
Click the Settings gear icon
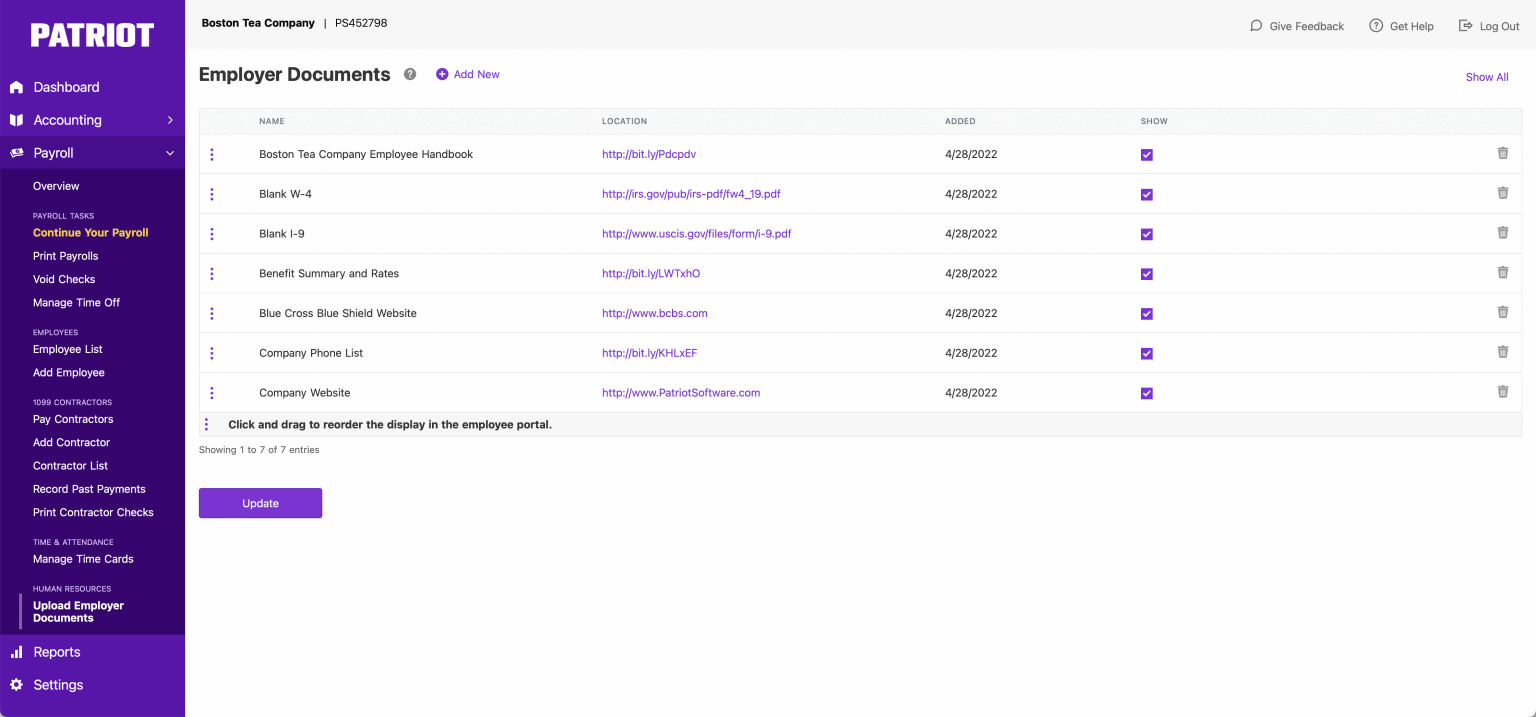pyautogui.click(x=16, y=685)
